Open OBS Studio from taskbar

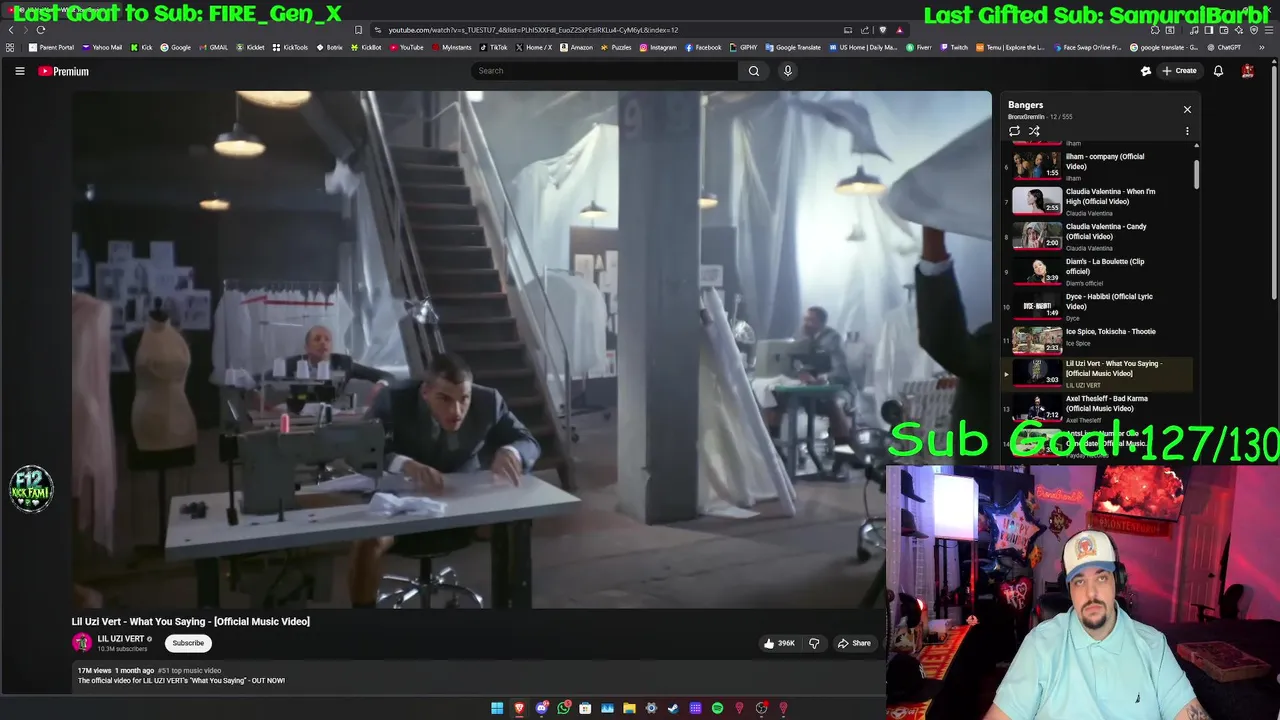tap(761, 708)
